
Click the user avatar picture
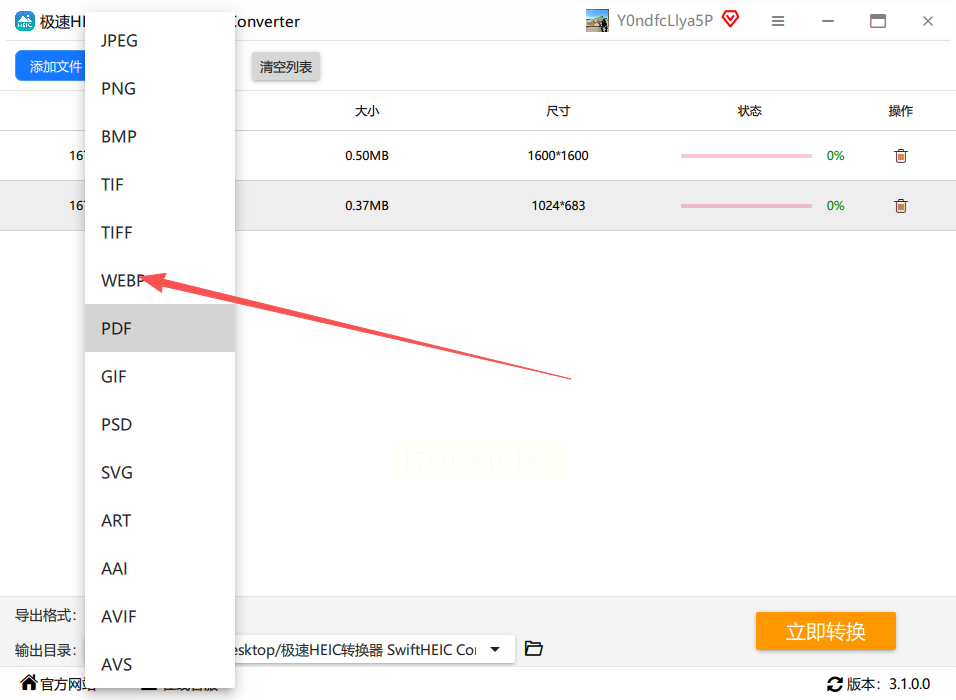[x=597, y=21]
